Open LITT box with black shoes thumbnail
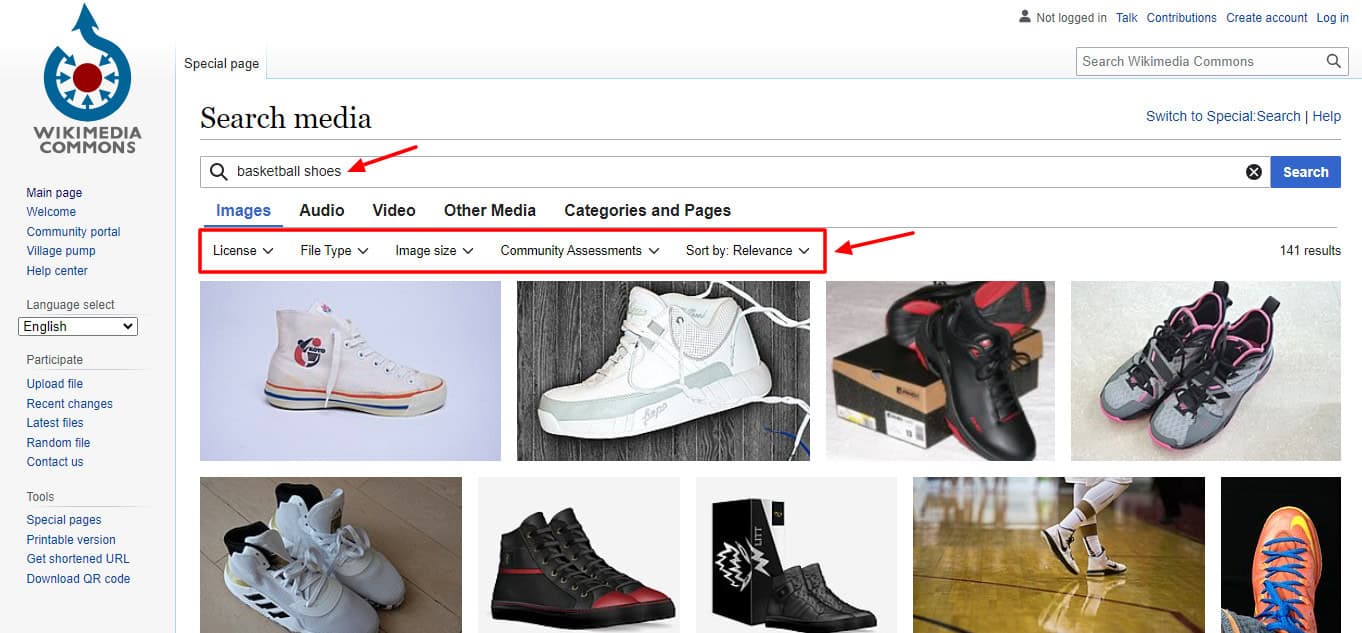1362x633 pixels. pos(796,555)
